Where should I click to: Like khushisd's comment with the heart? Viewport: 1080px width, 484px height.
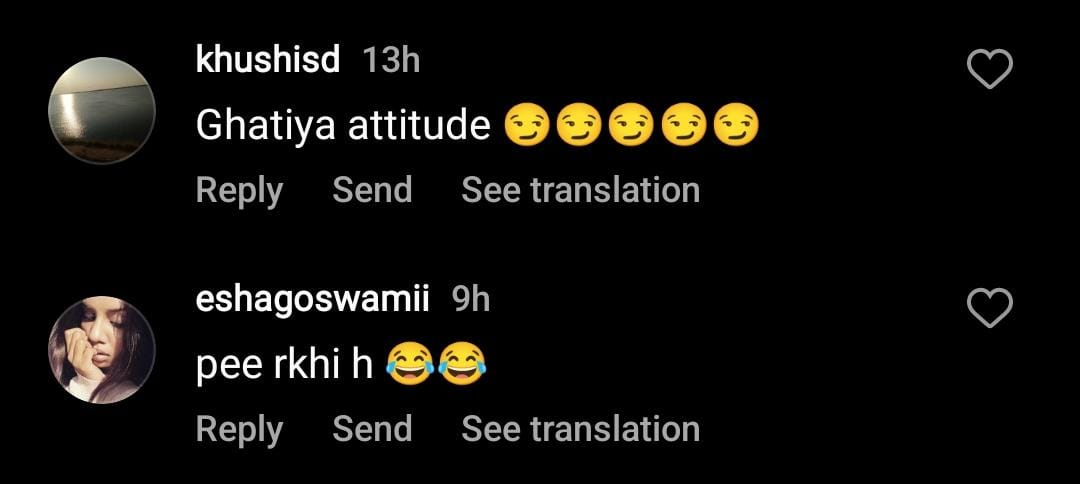tap(991, 70)
